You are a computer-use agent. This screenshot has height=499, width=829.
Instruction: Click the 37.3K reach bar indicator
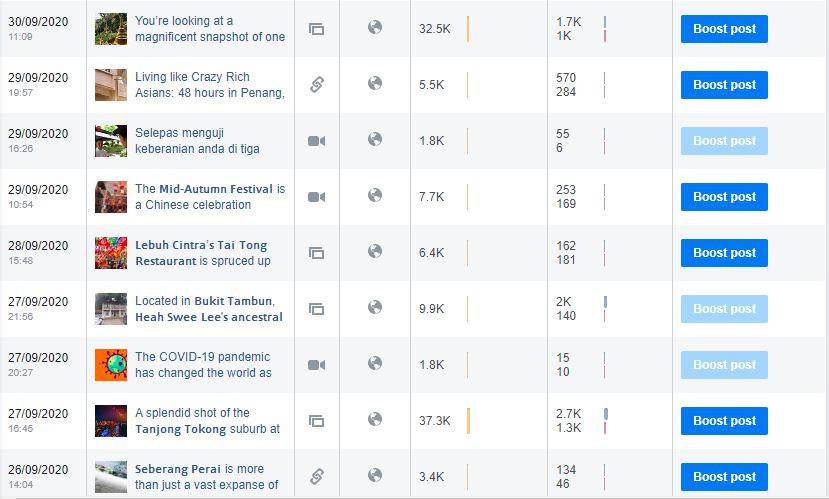click(468, 421)
